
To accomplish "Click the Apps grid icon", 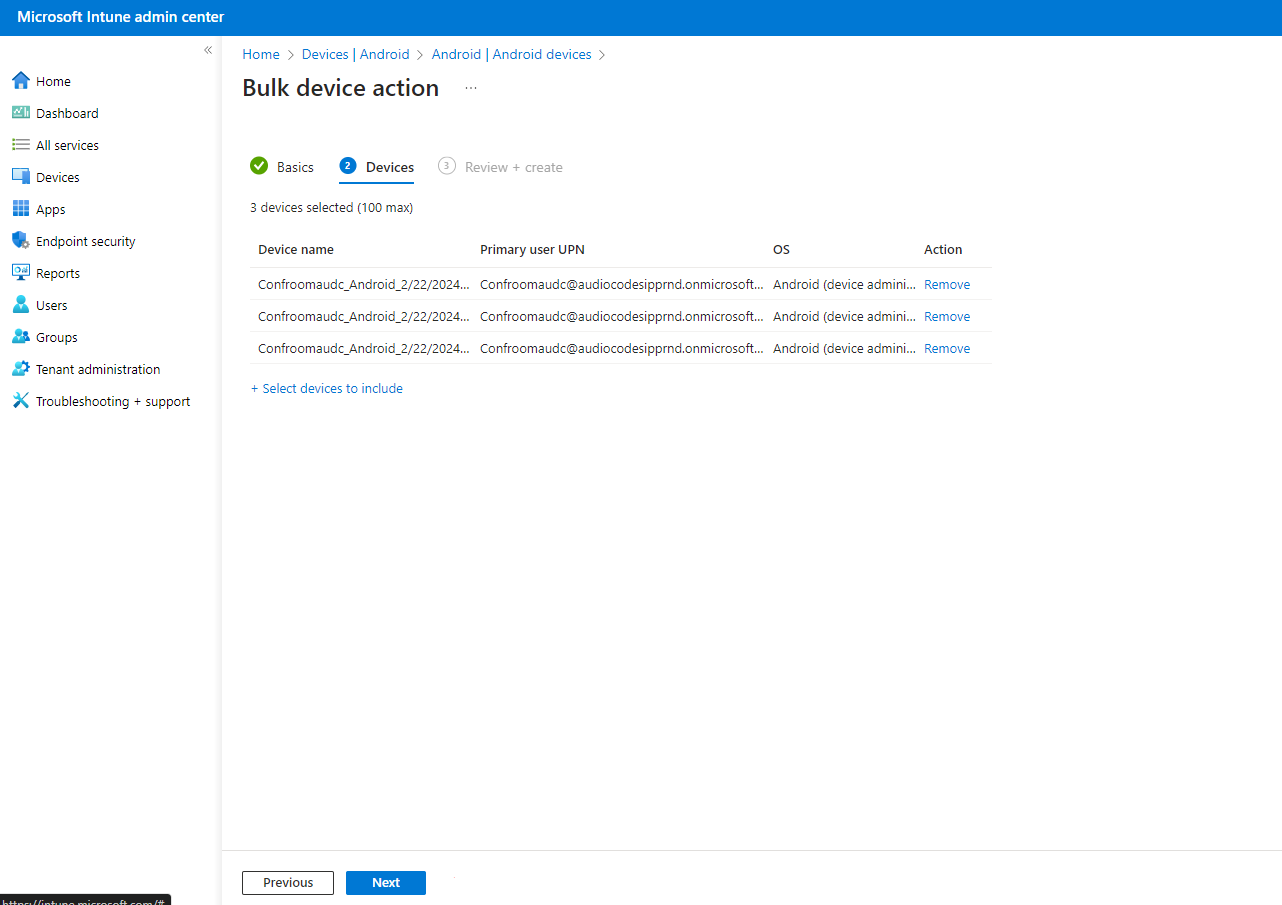I will pyautogui.click(x=20, y=209).
